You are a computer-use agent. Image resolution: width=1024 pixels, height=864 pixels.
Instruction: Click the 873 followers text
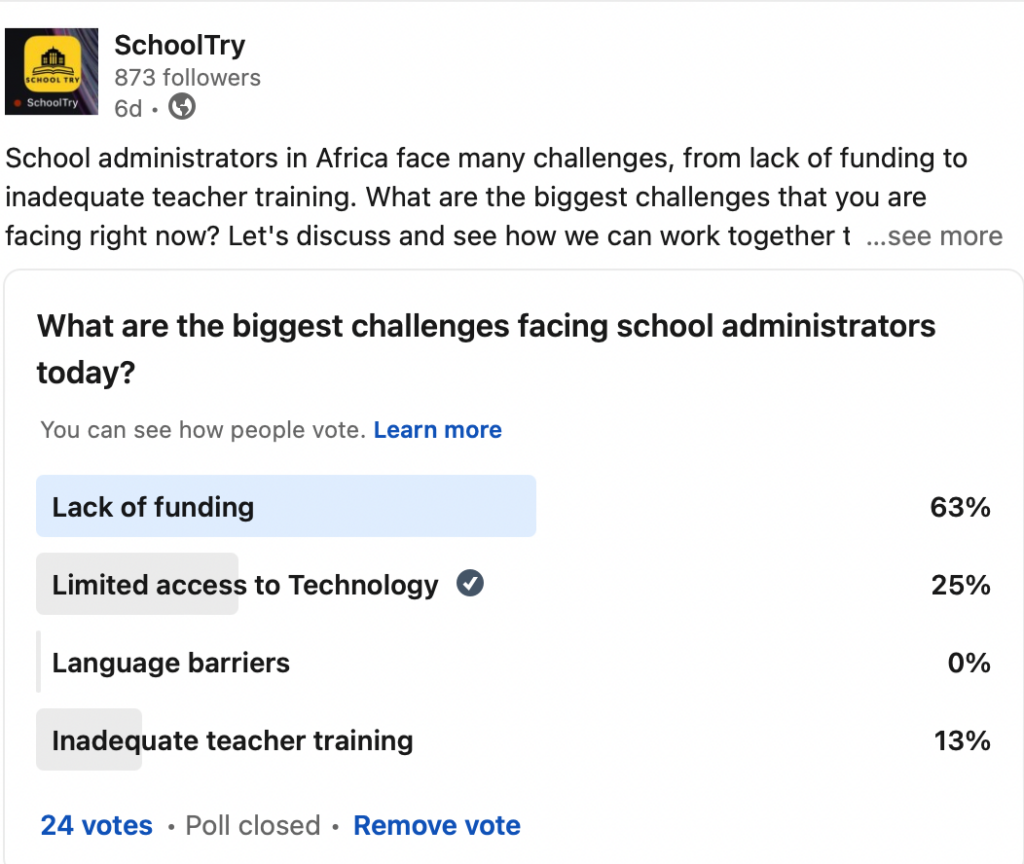[x=187, y=78]
